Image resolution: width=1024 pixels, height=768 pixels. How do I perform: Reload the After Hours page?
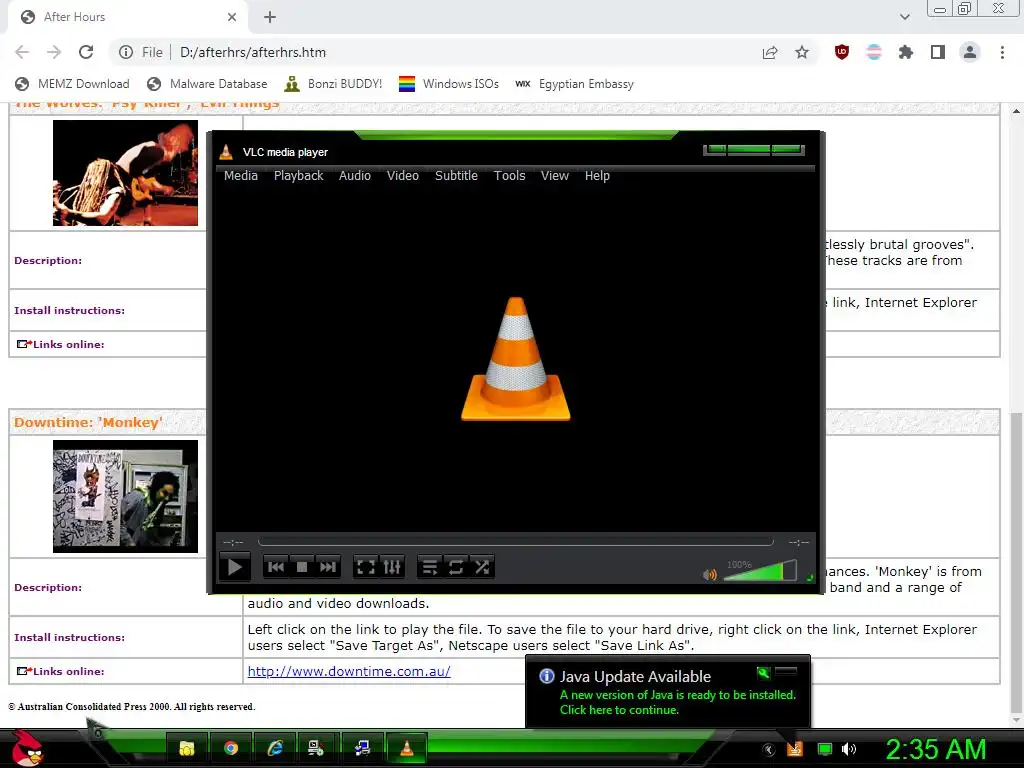[x=86, y=52]
